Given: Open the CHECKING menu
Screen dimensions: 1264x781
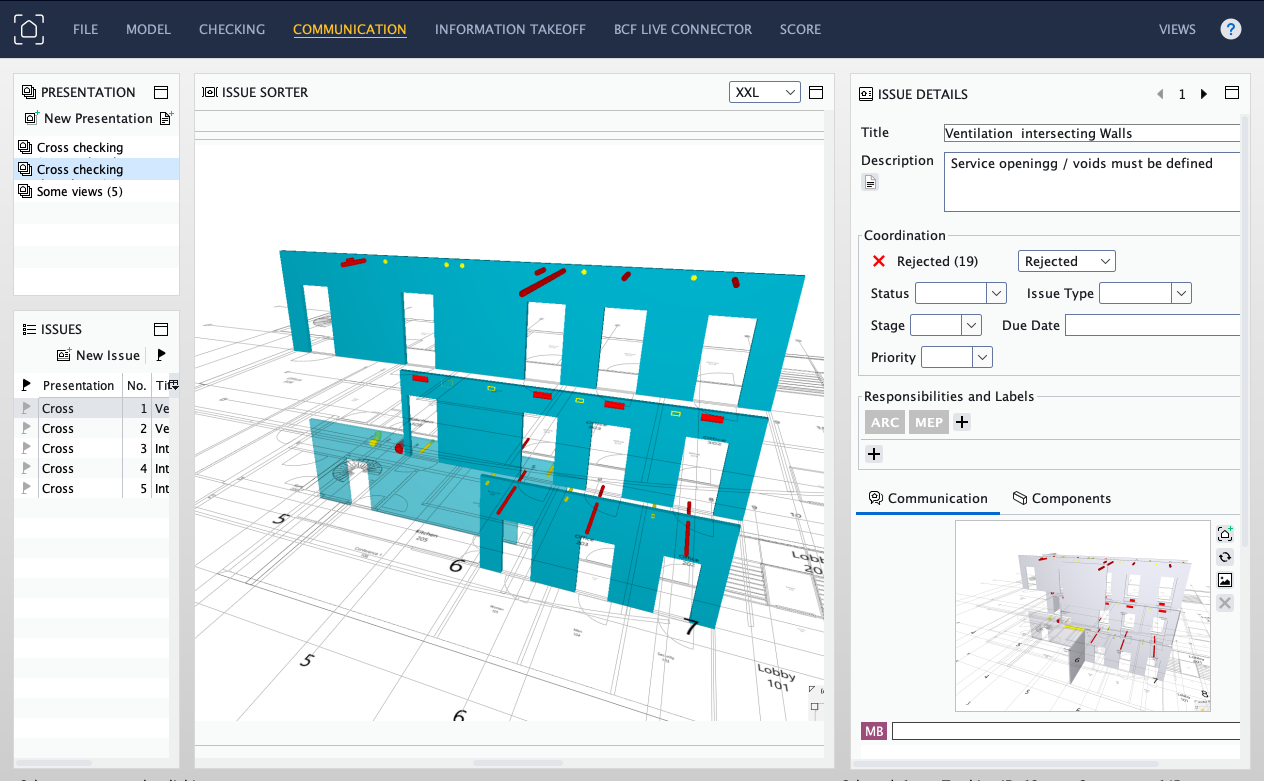Looking at the screenshot, I should [x=231, y=29].
